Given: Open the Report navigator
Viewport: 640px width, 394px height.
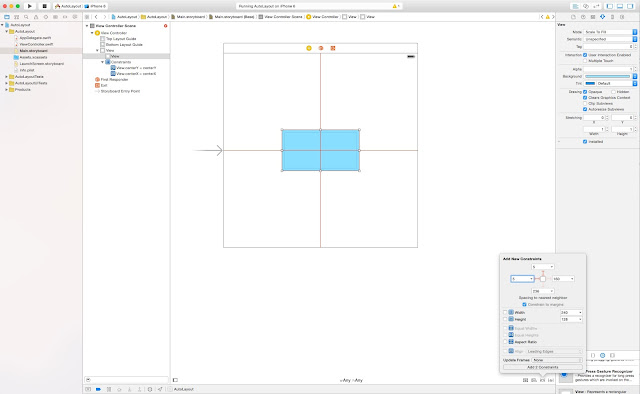Looking at the screenshot, I should (75, 17).
